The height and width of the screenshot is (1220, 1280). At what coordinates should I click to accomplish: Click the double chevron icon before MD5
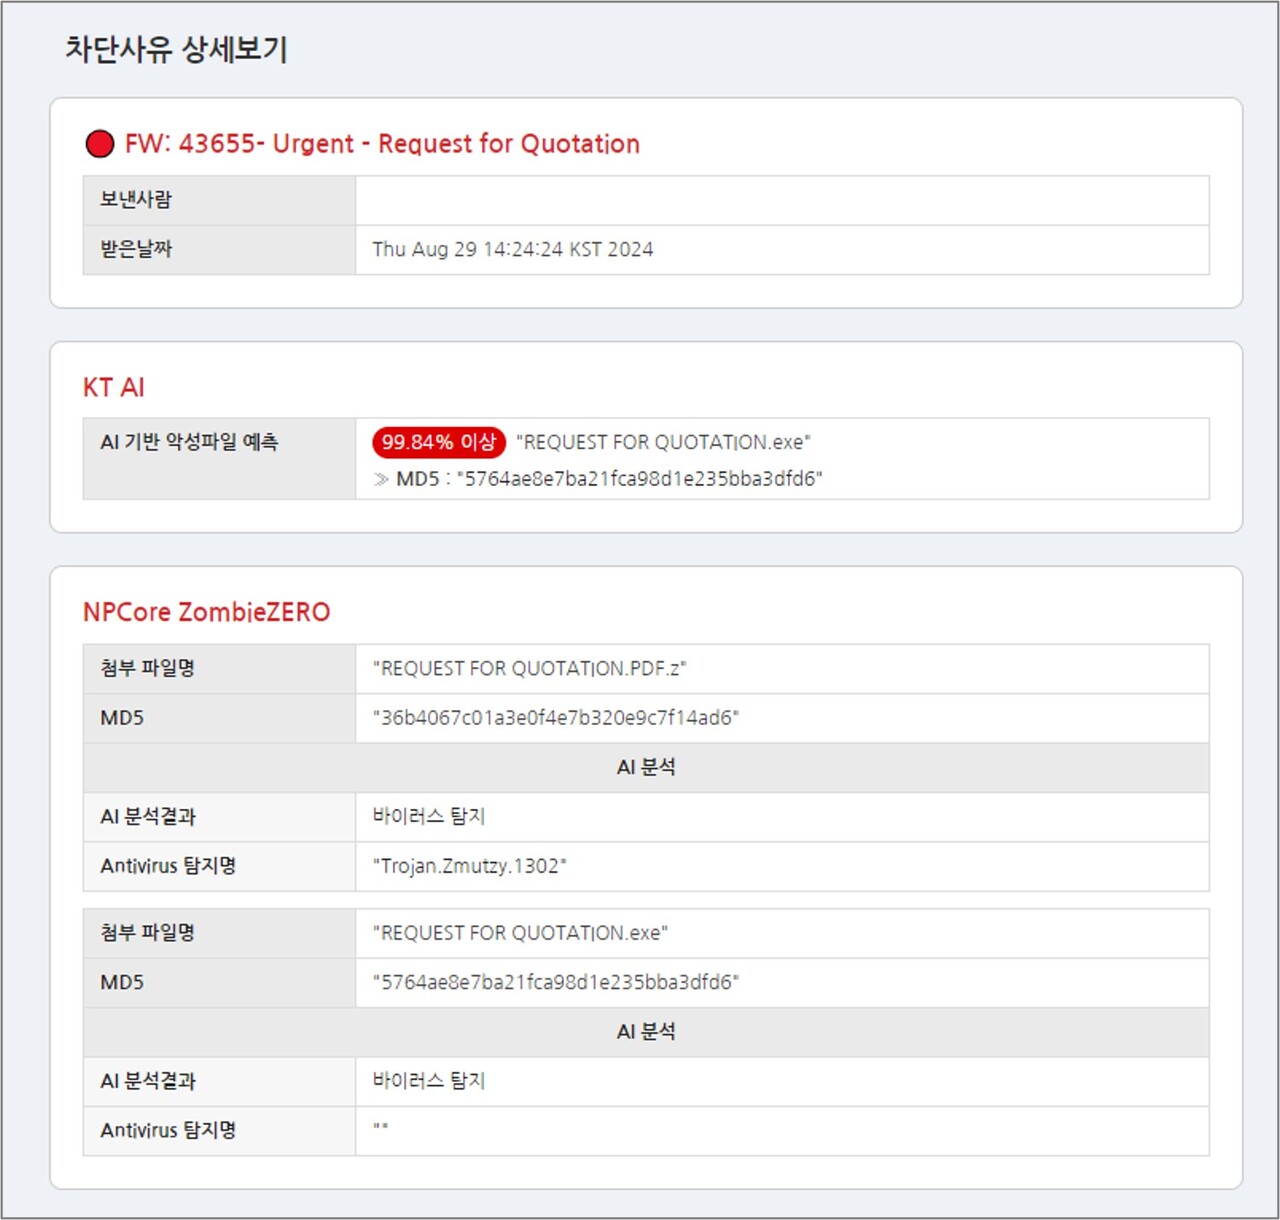(381, 479)
